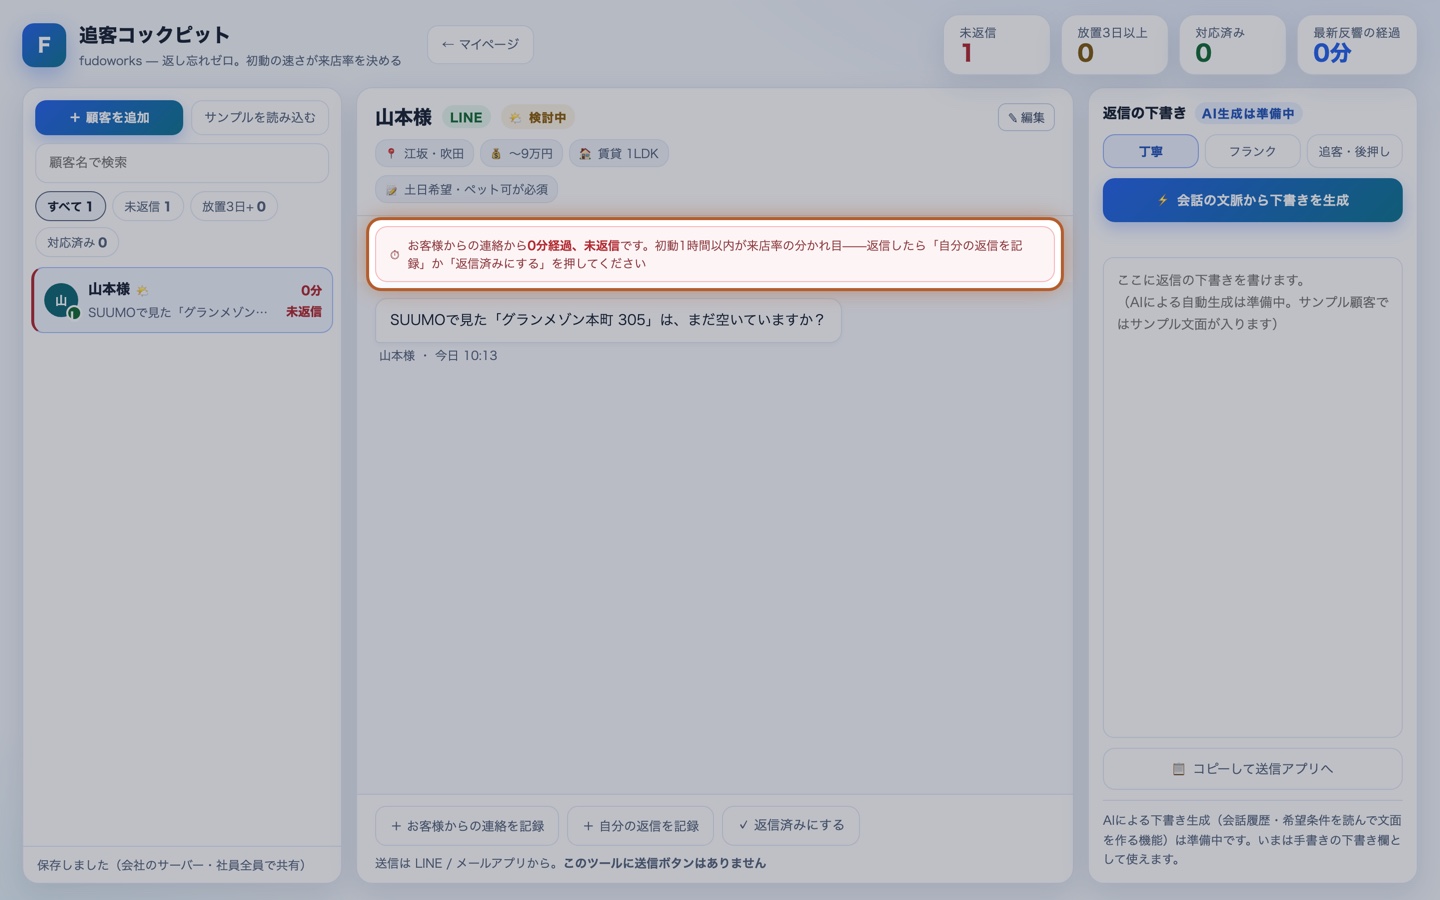Select the フランク tone option

coord(1252,151)
